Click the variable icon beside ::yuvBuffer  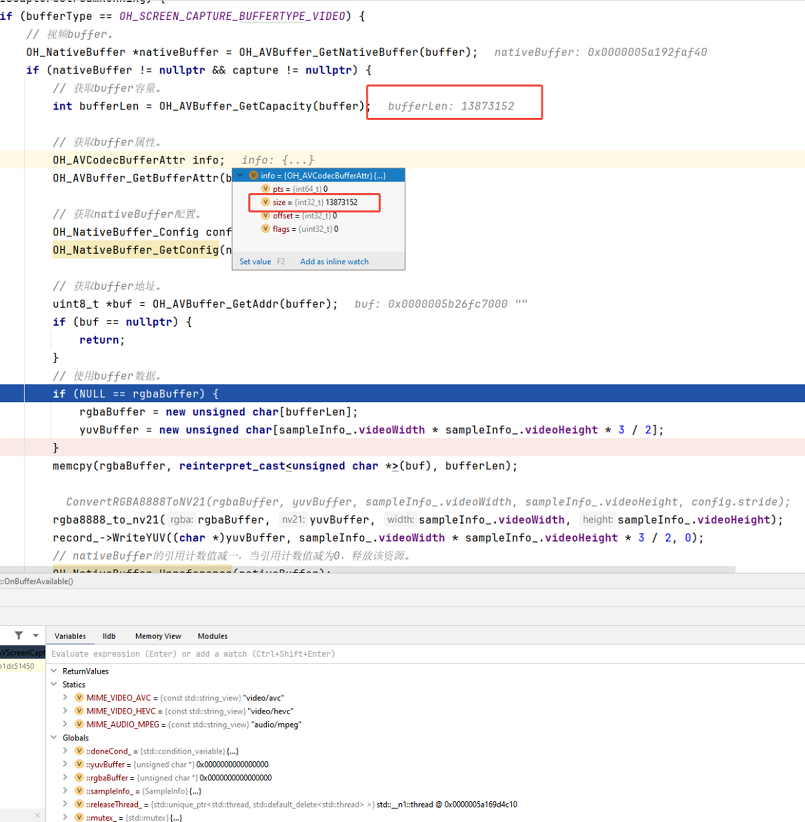[79, 764]
